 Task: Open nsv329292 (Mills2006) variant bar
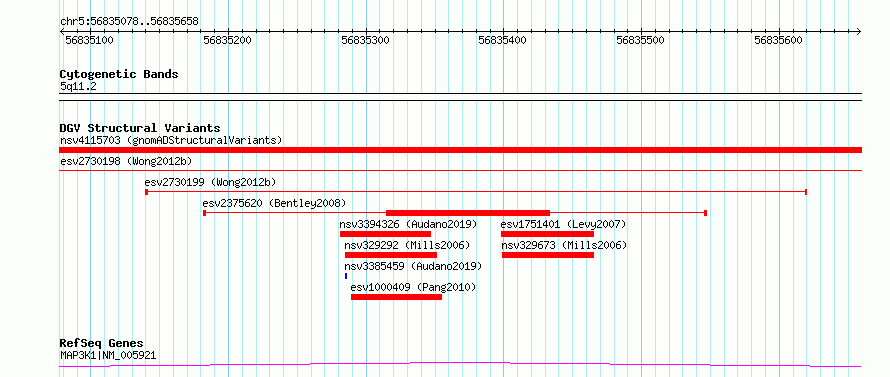391,255
